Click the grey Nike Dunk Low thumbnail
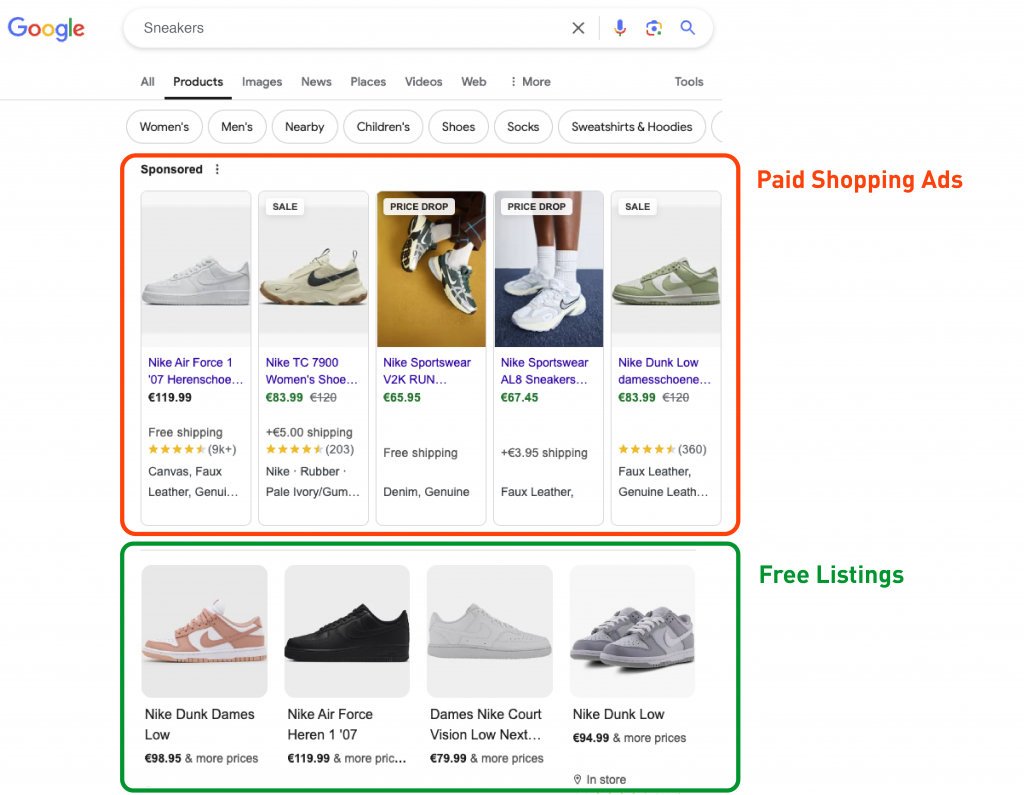Viewport: 1024px width, 795px height. 632,631
